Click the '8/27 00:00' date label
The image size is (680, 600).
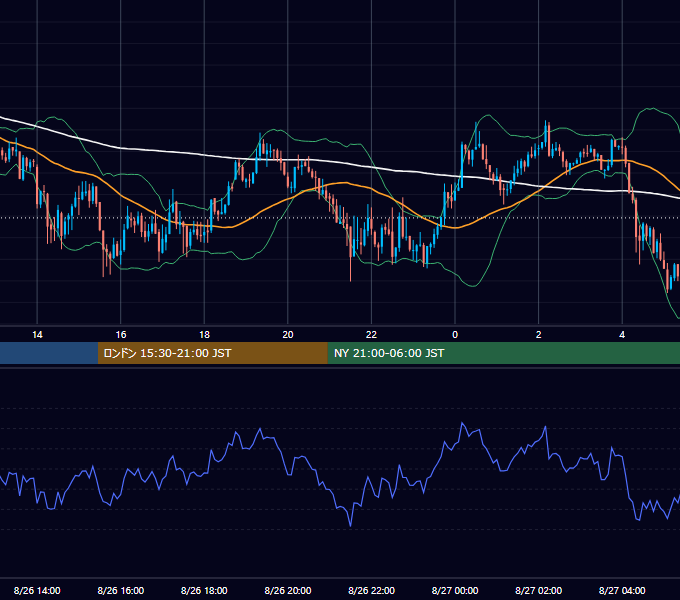pos(455,590)
